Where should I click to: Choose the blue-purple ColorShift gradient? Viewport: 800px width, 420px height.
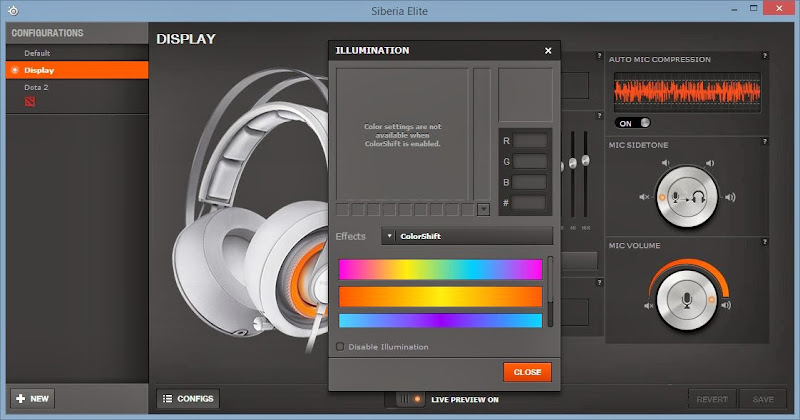pyautogui.click(x=440, y=320)
